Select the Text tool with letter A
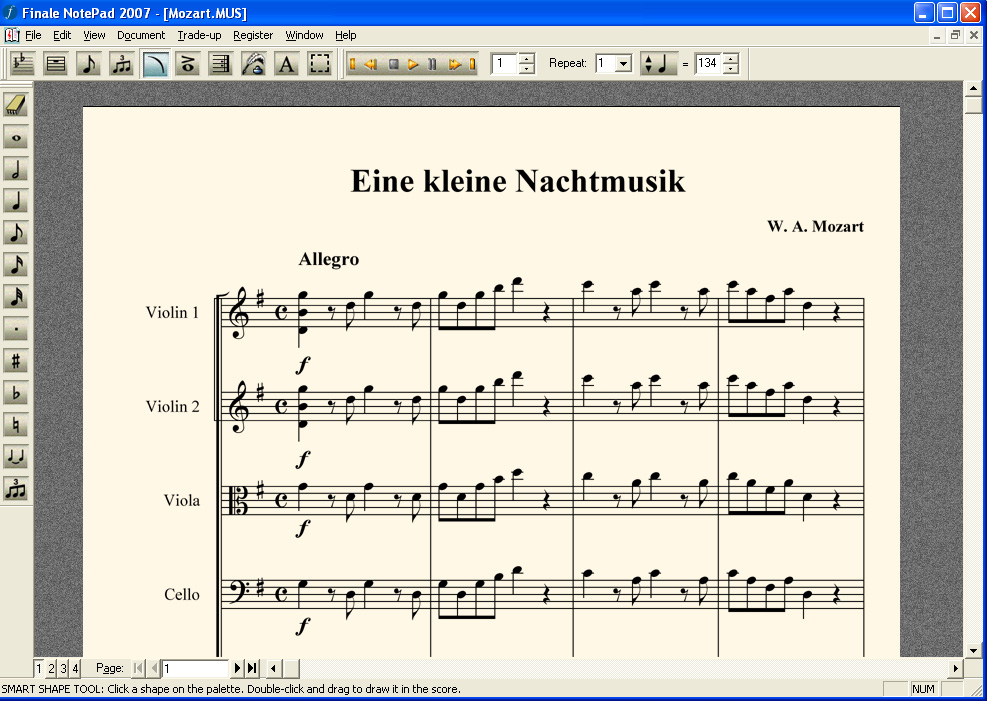987x701 pixels. (x=286, y=64)
